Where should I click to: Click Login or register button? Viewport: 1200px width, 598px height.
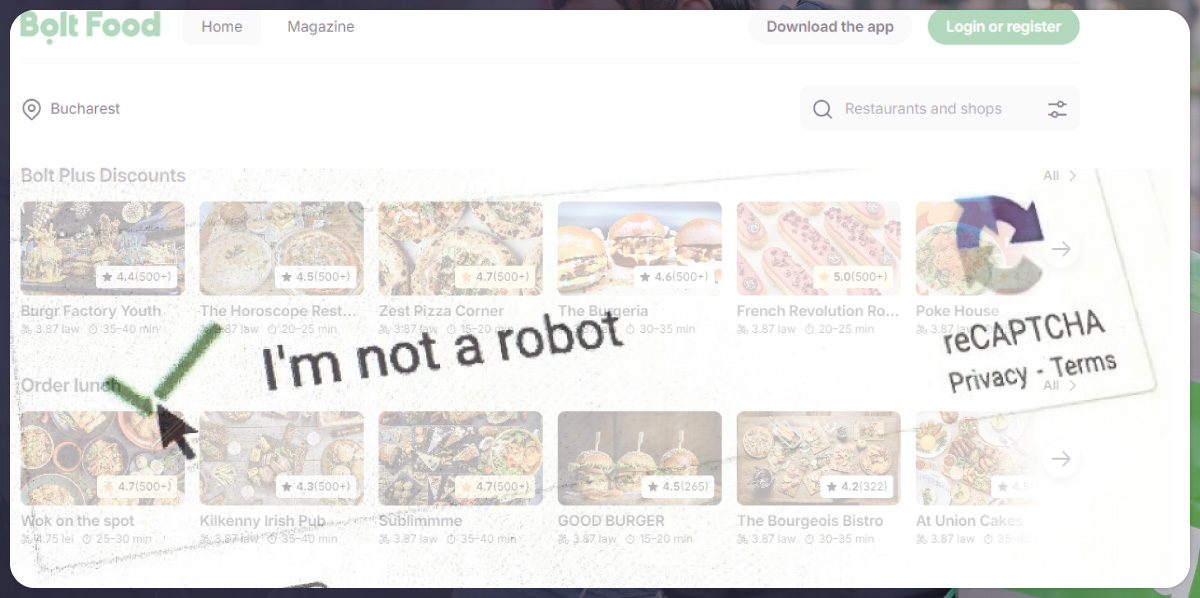pyautogui.click(x=1003, y=27)
